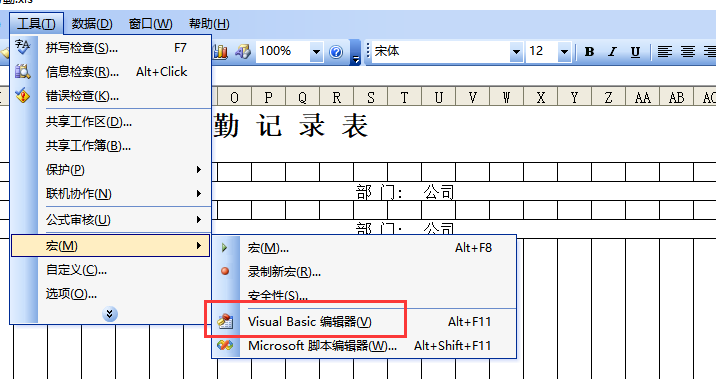
Task: Click the Visual Basic editor icon
Action: pos(225,322)
